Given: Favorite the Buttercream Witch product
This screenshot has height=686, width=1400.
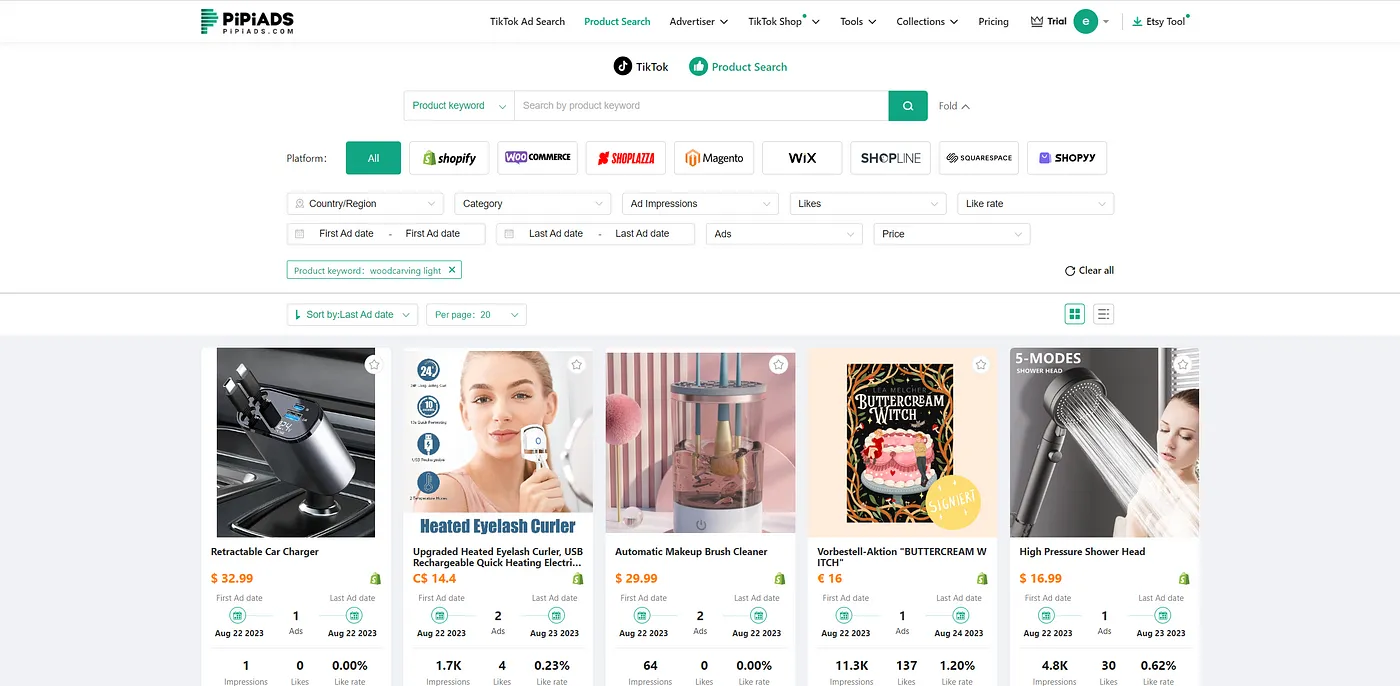Looking at the screenshot, I should [x=981, y=365].
